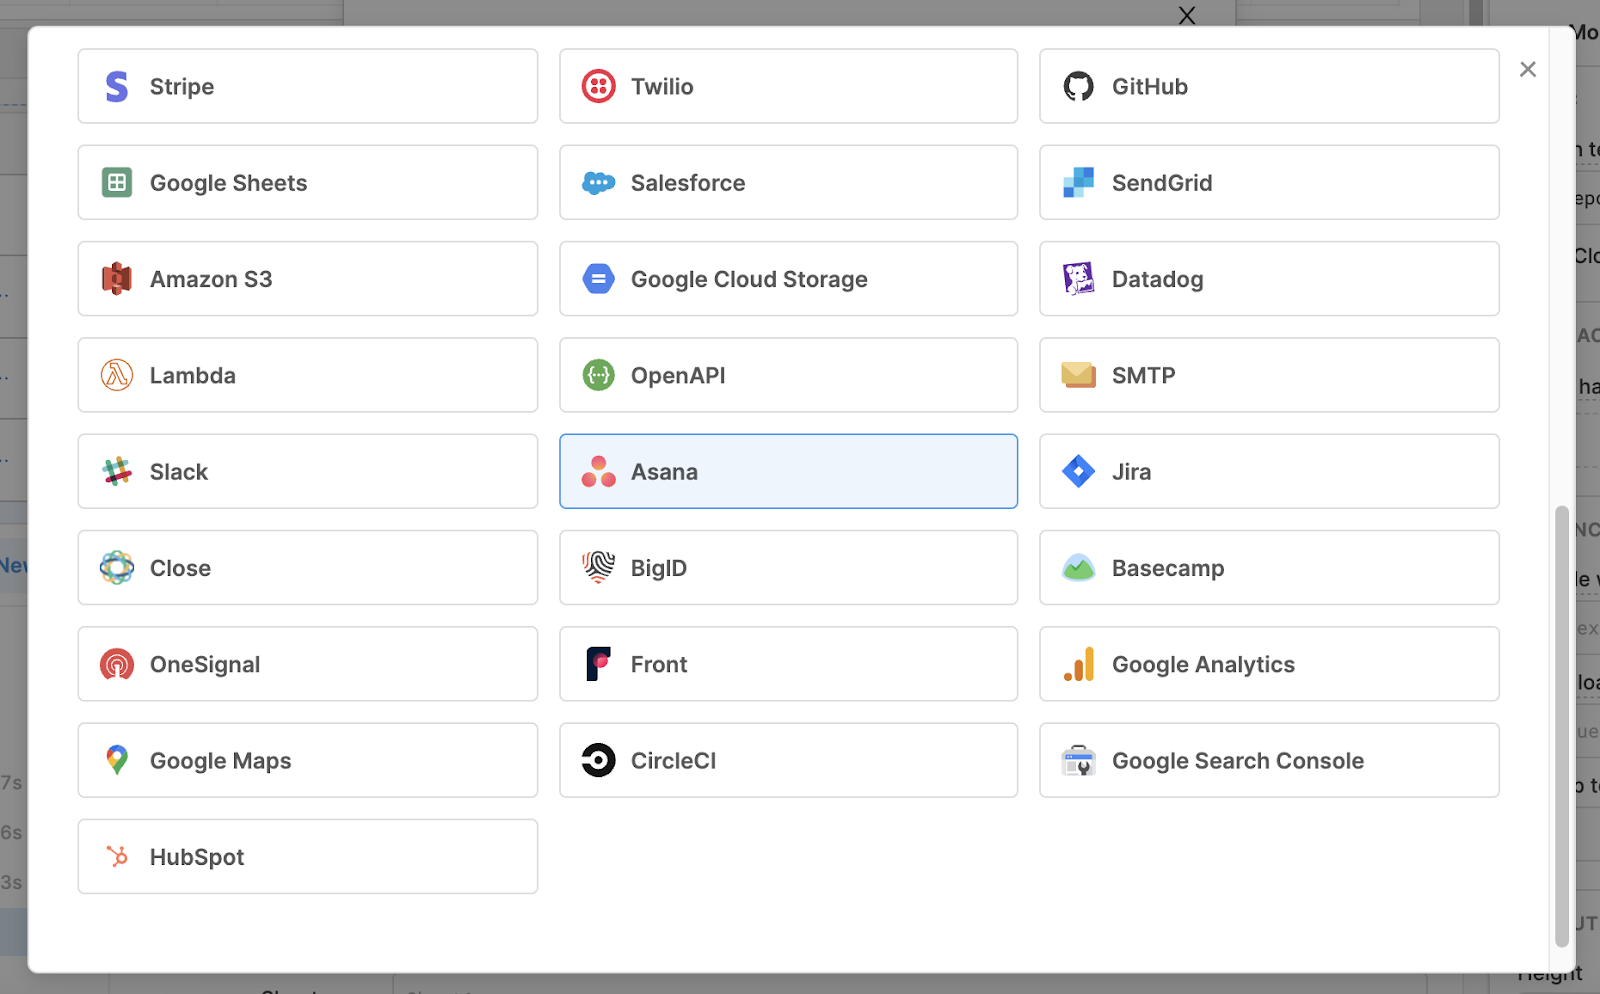This screenshot has width=1600, height=994.
Task: Click the Basecamp icon
Action: (x=1078, y=568)
